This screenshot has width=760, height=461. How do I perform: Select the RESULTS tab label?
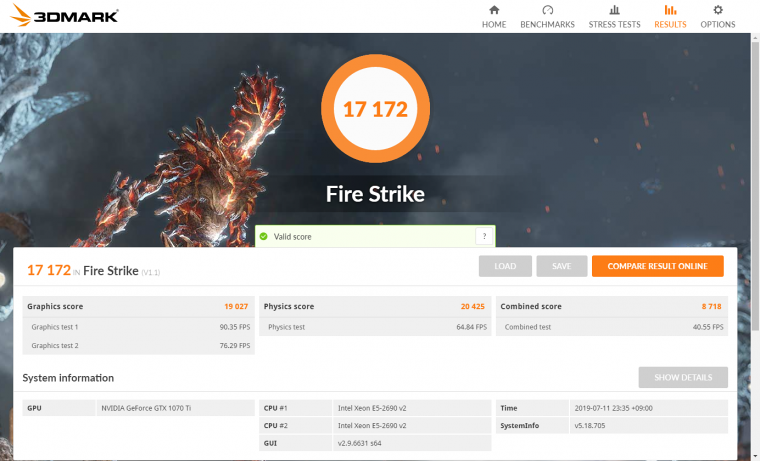[x=670, y=24]
